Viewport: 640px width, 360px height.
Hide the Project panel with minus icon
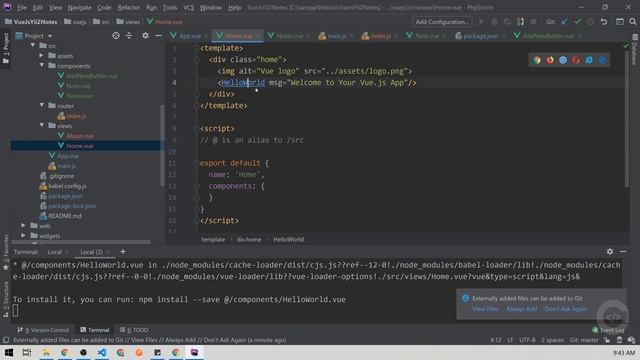pos(158,36)
